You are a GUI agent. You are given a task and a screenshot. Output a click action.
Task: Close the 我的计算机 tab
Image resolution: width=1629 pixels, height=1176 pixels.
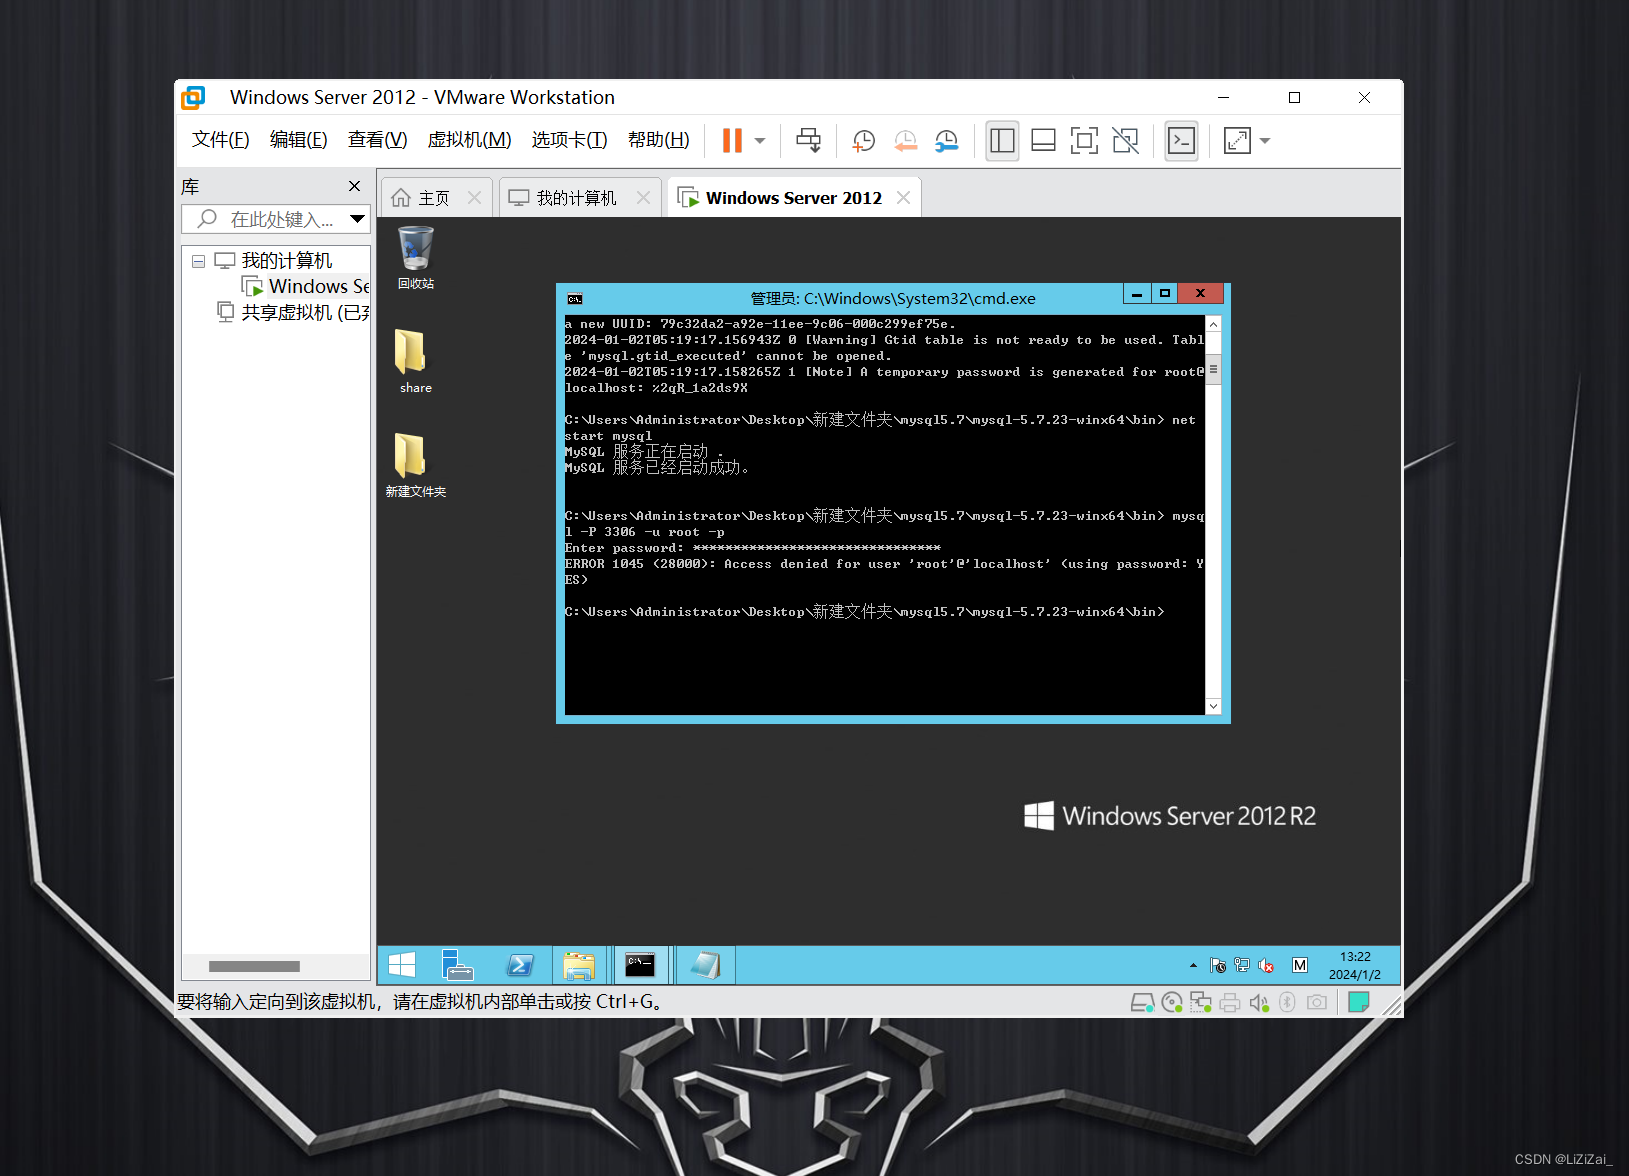point(644,198)
